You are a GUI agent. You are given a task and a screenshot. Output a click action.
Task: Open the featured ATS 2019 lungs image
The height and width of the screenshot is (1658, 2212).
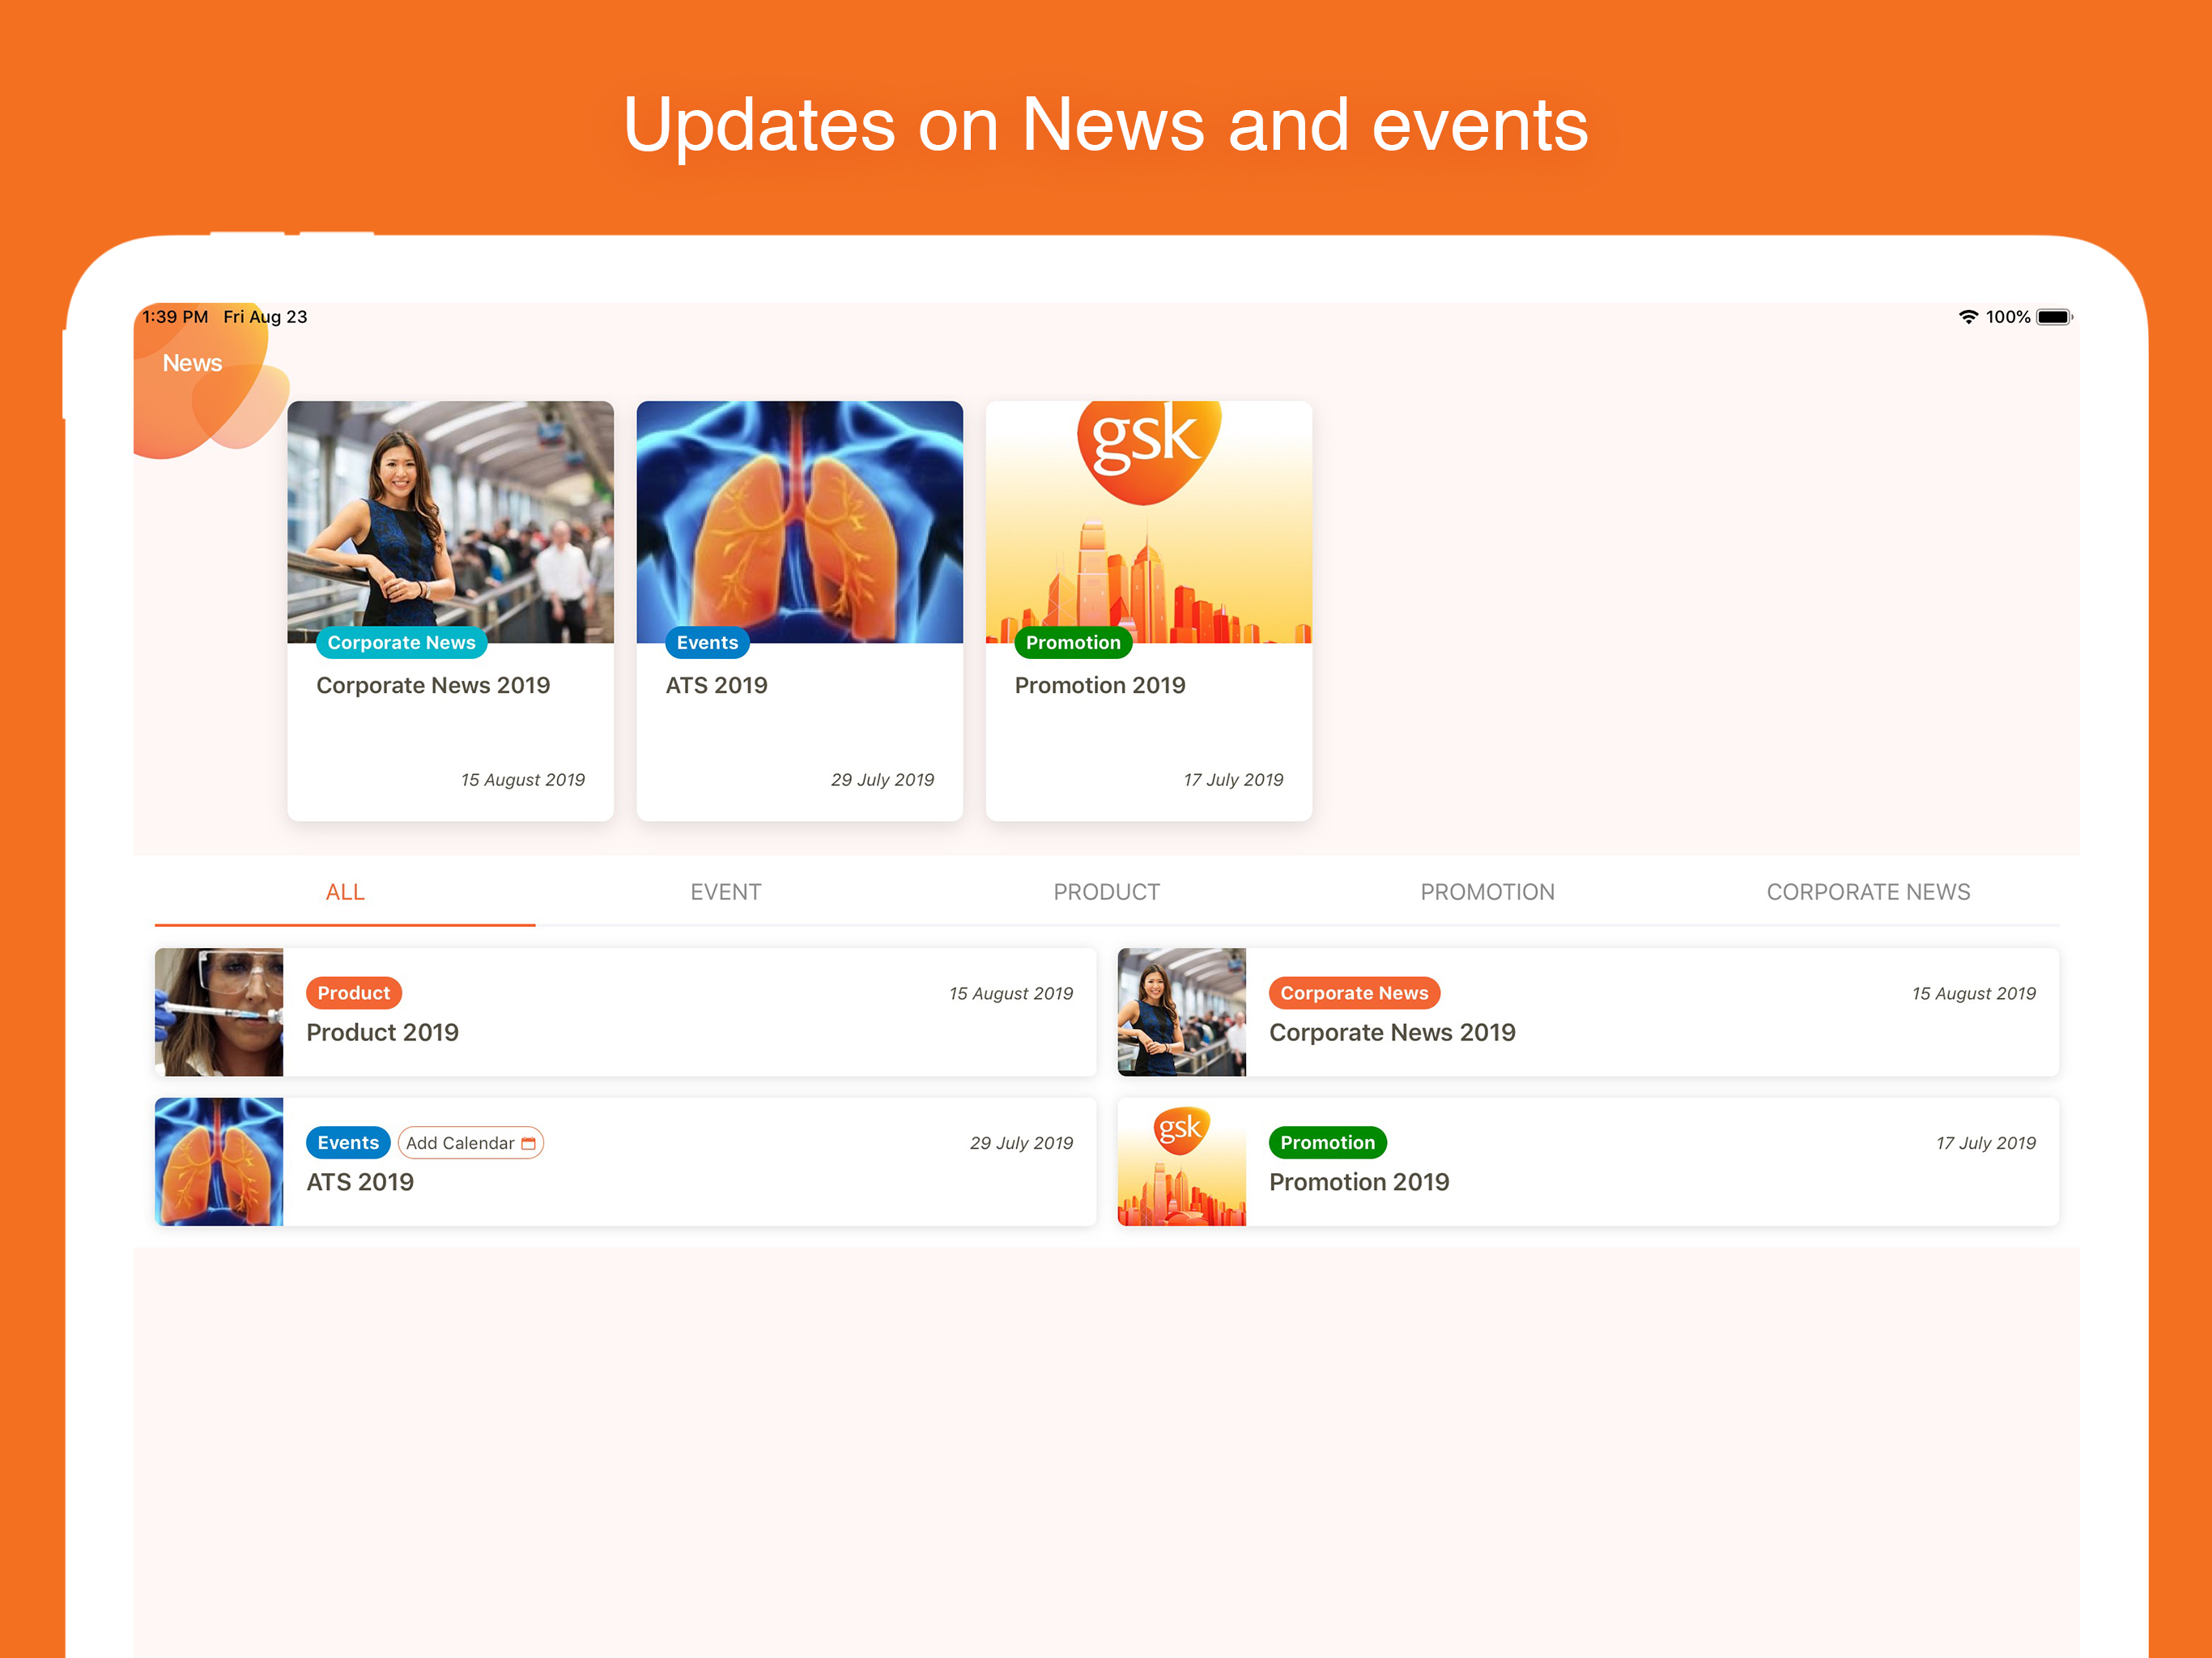(800, 522)
